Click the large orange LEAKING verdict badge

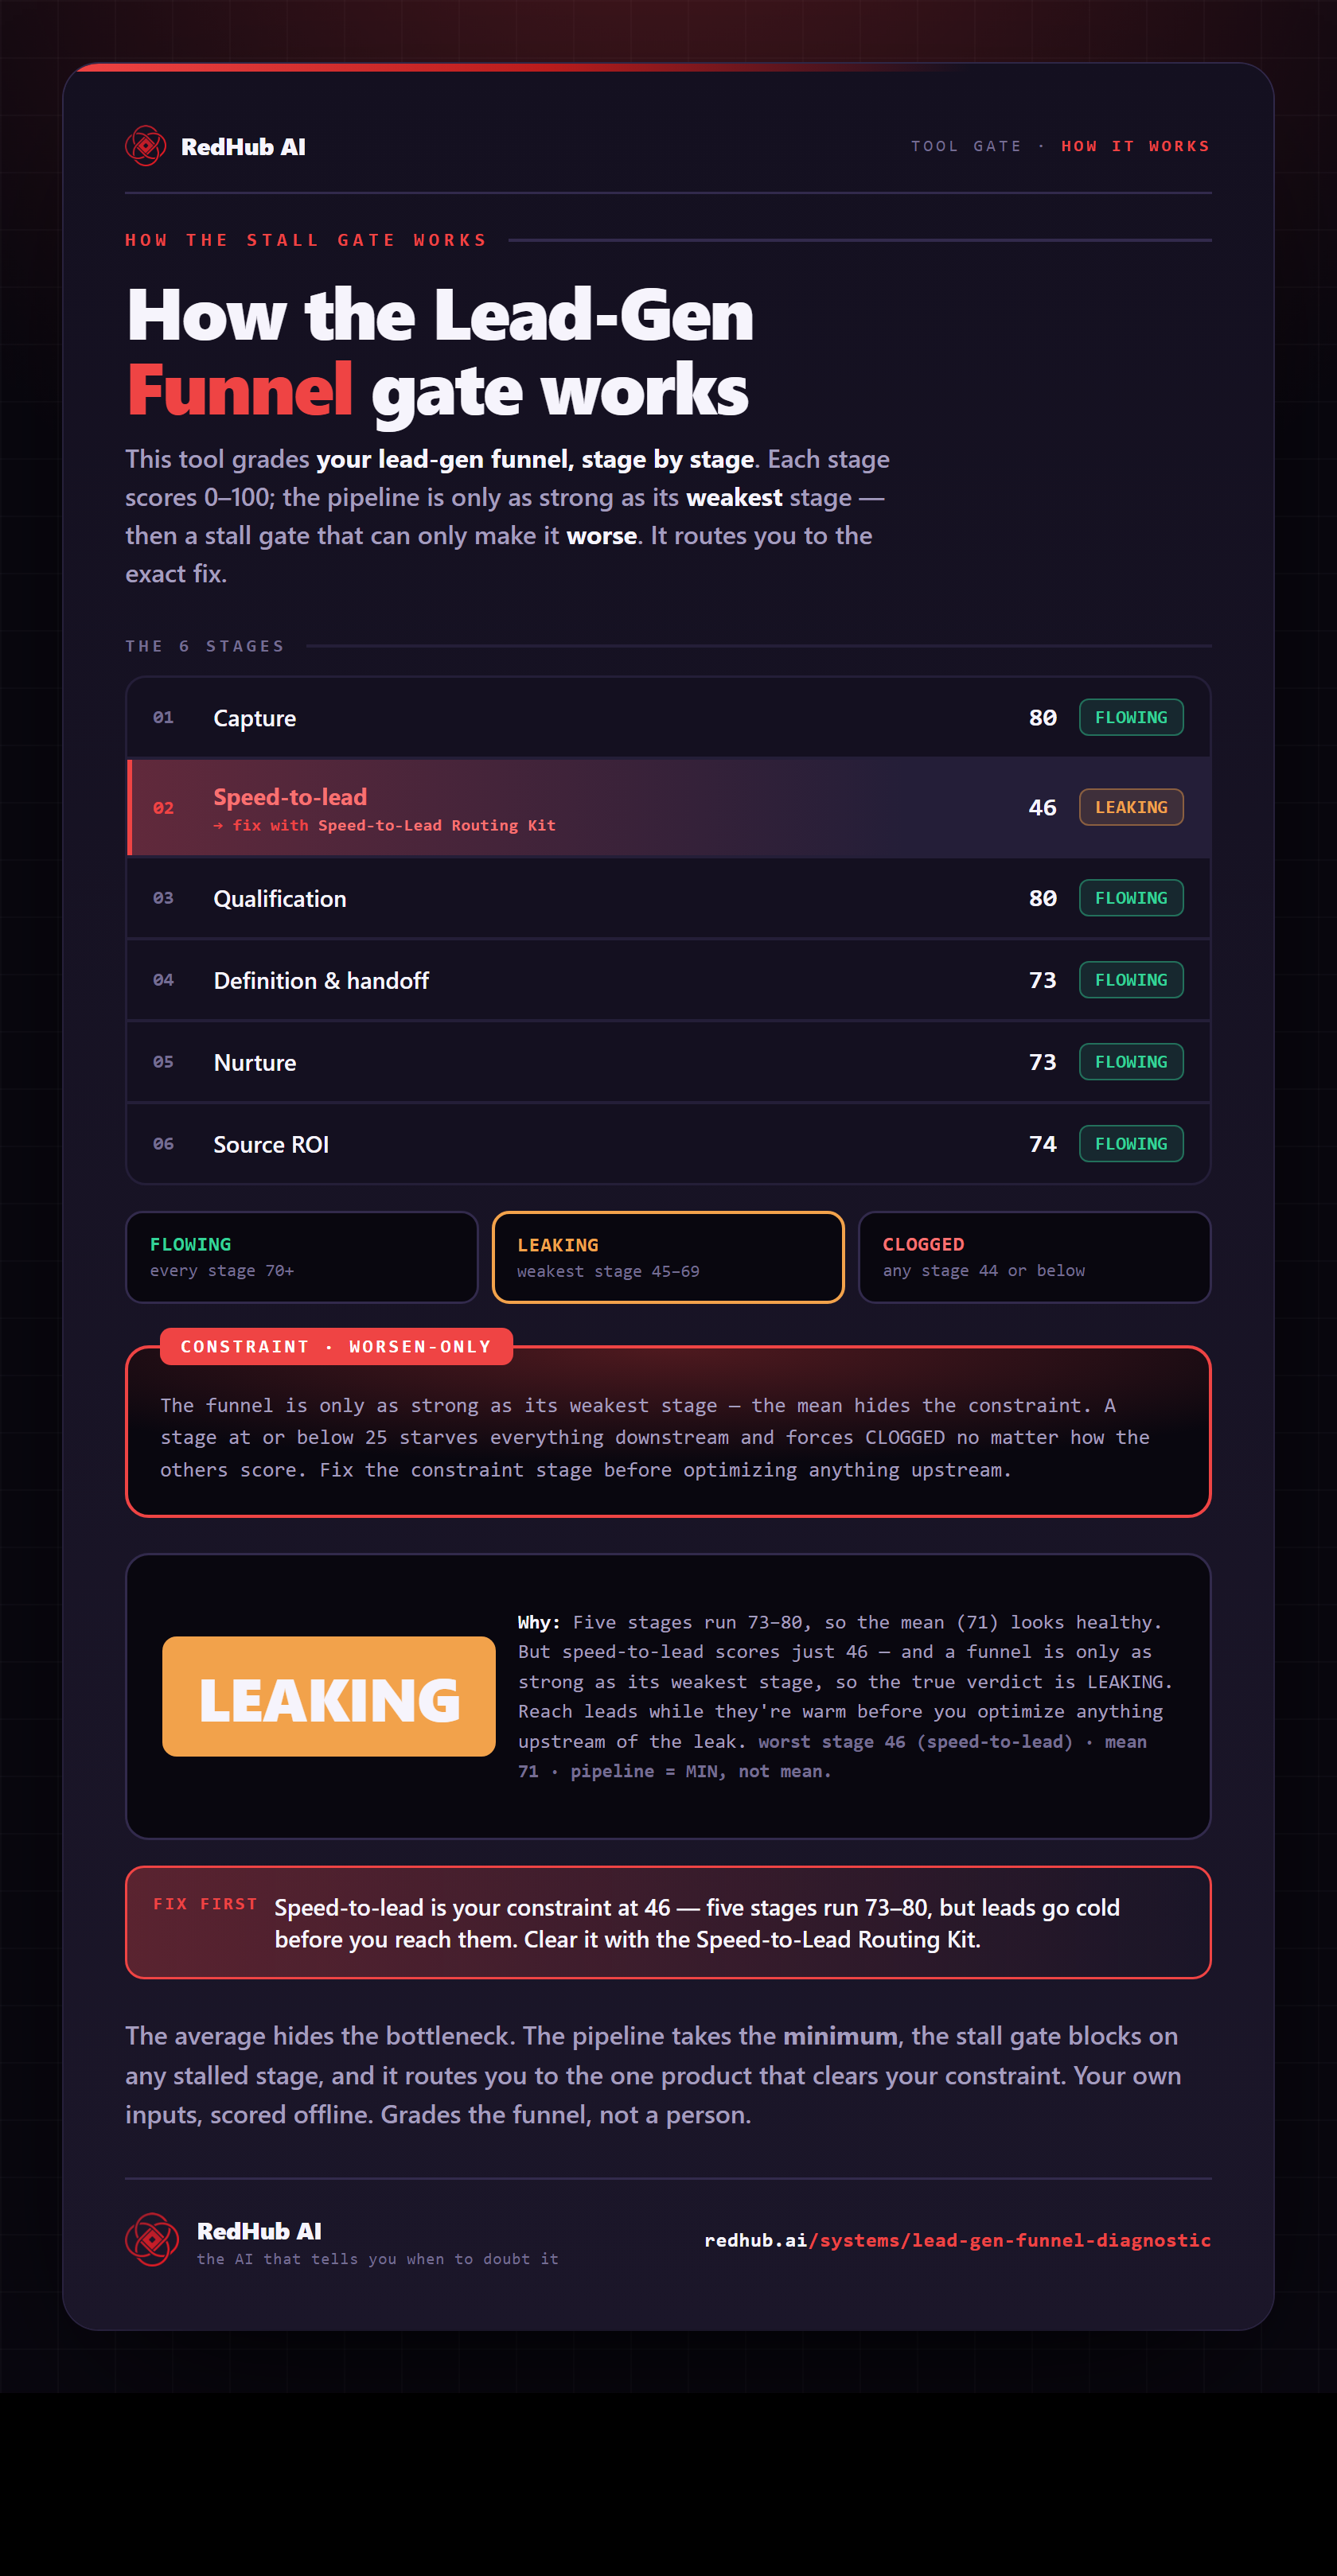coord(329,1696)
